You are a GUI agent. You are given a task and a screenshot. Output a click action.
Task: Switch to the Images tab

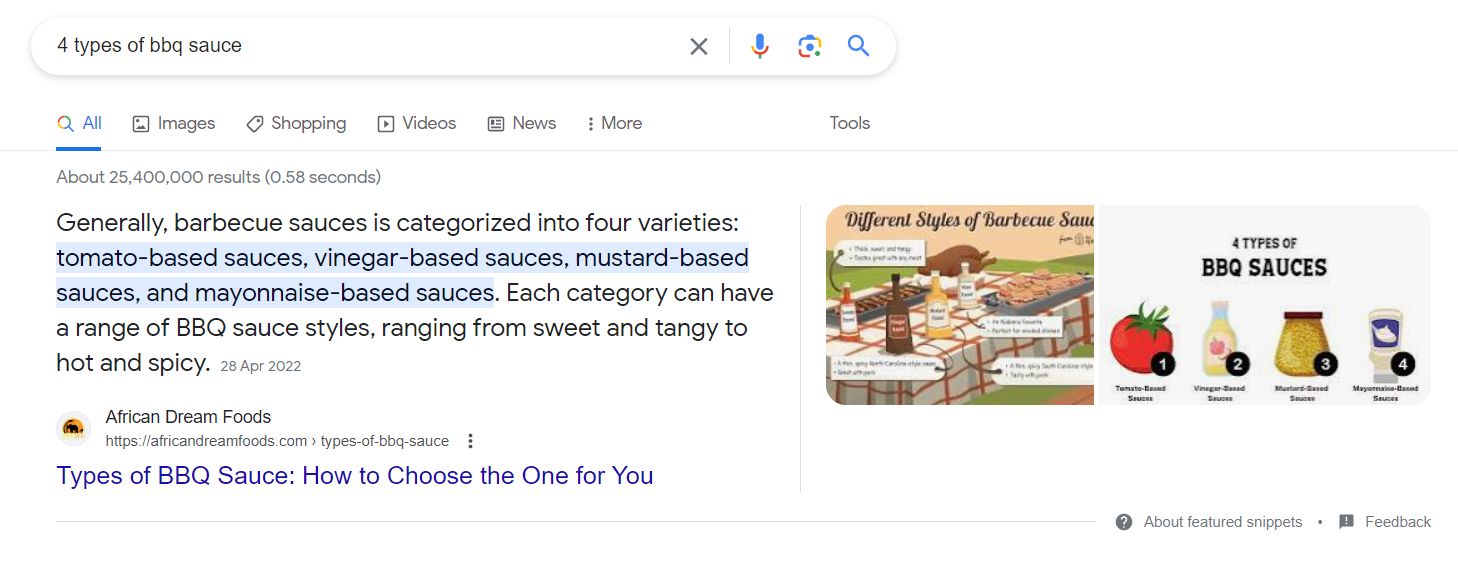coord(174,123)
